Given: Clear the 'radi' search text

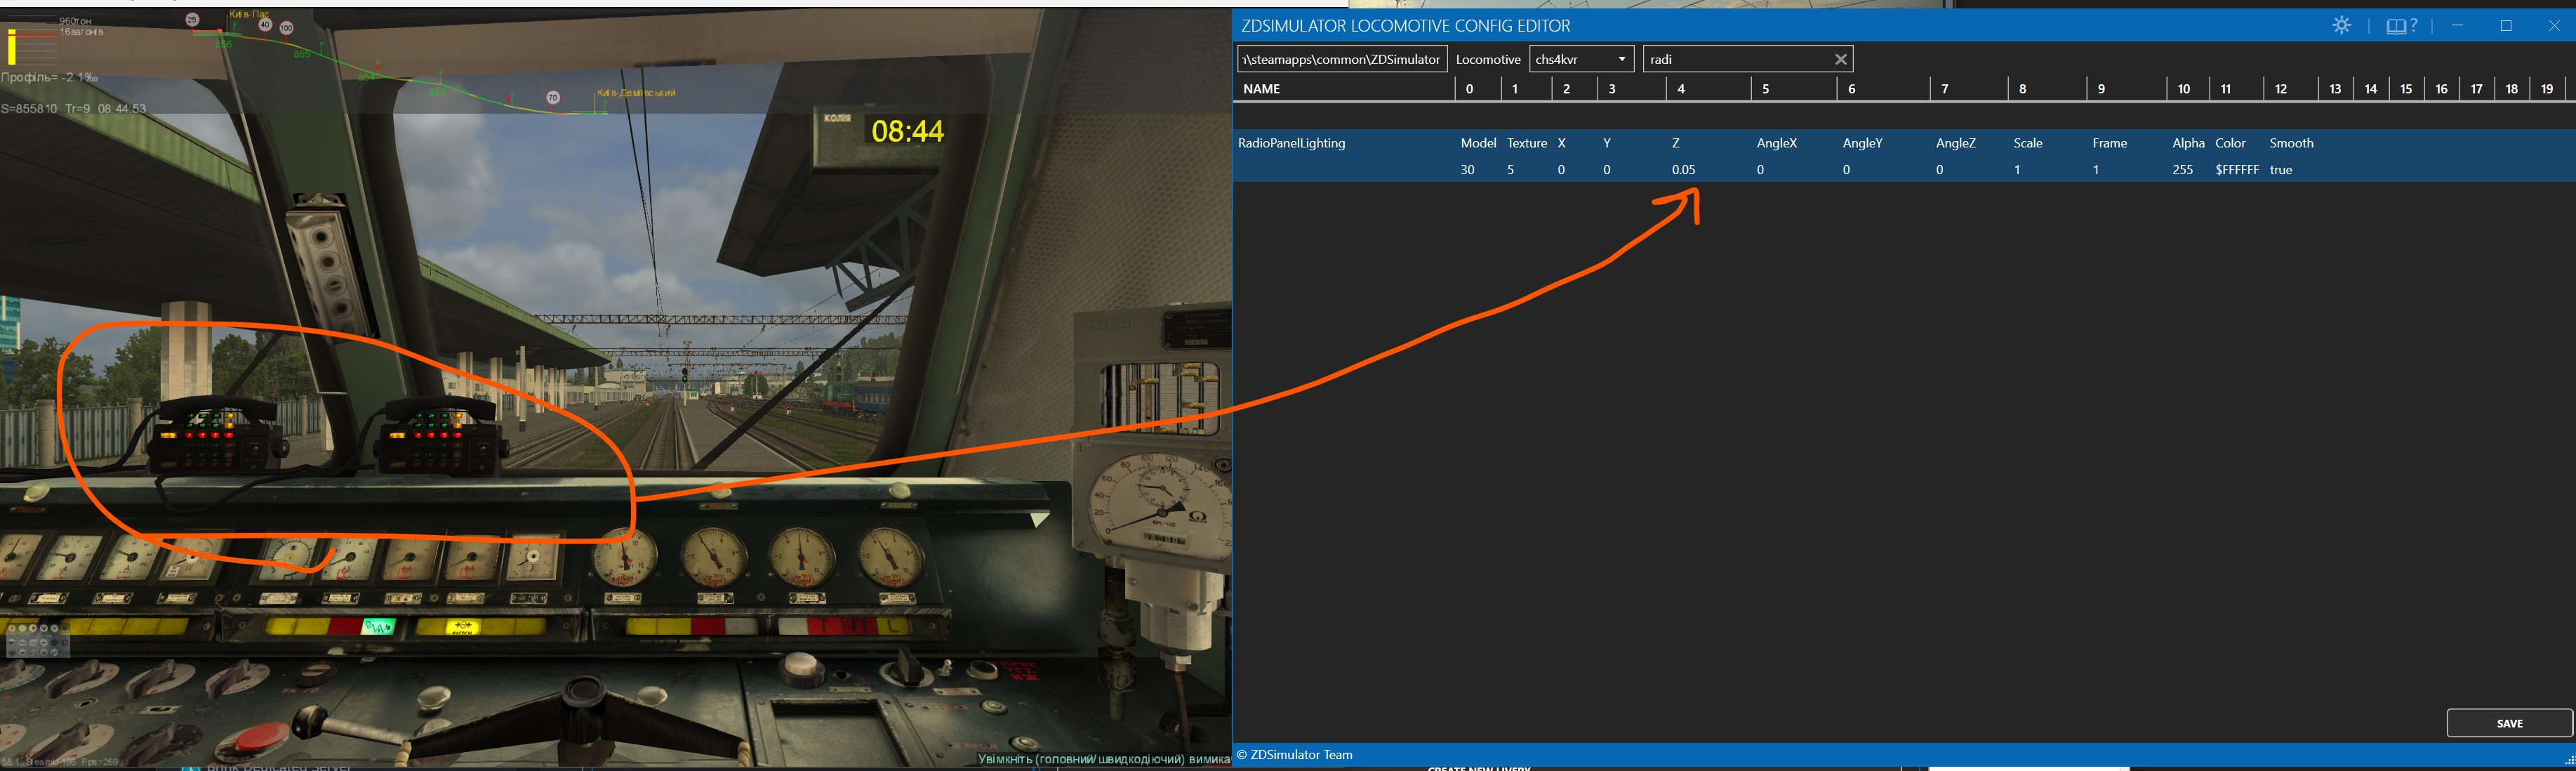Looking at the screenshot, I should tap(1840, 59).
